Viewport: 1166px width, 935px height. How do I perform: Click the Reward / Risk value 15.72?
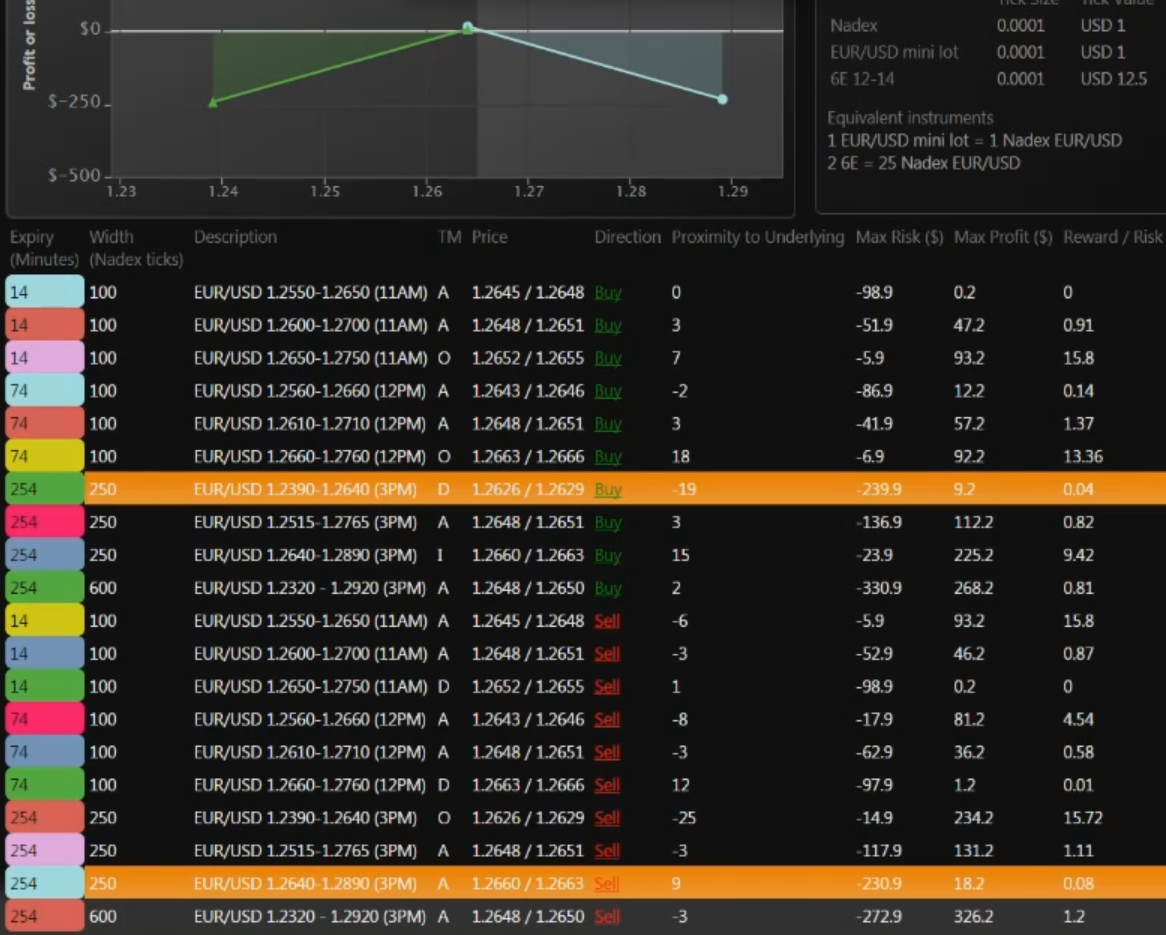pyautogui.click(x=1083, y=817)
